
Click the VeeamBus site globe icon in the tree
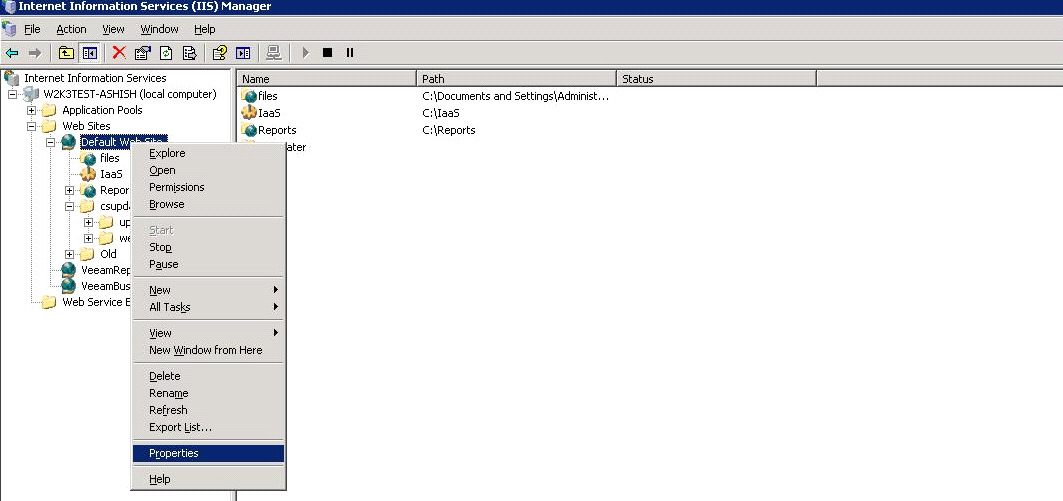[x=68, y=285]
